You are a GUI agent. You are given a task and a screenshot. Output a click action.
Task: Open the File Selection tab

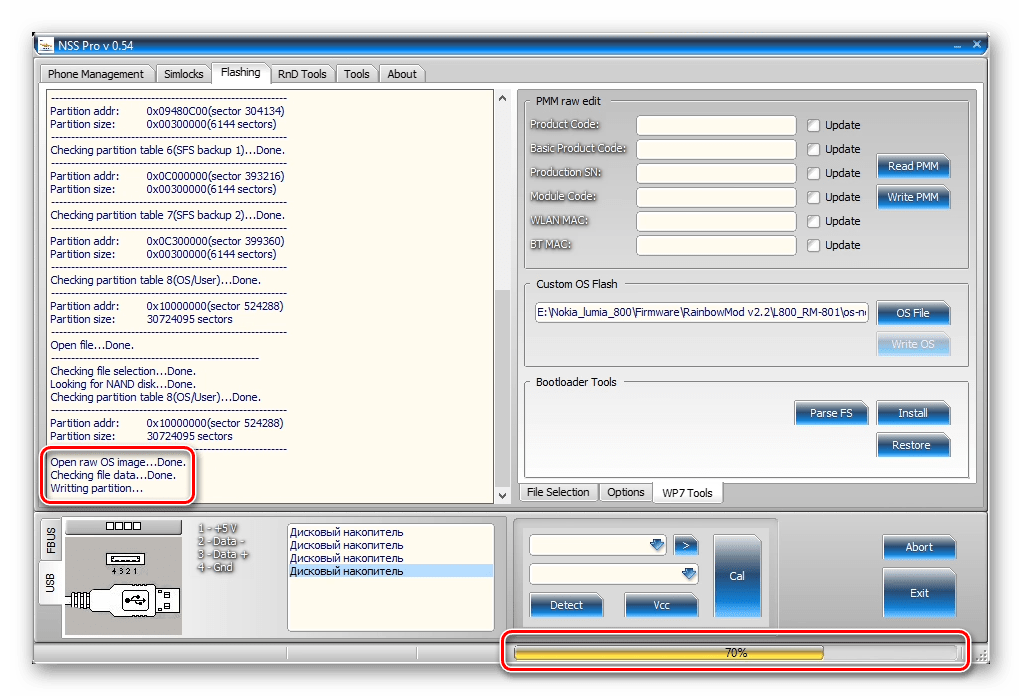point(558,492)
